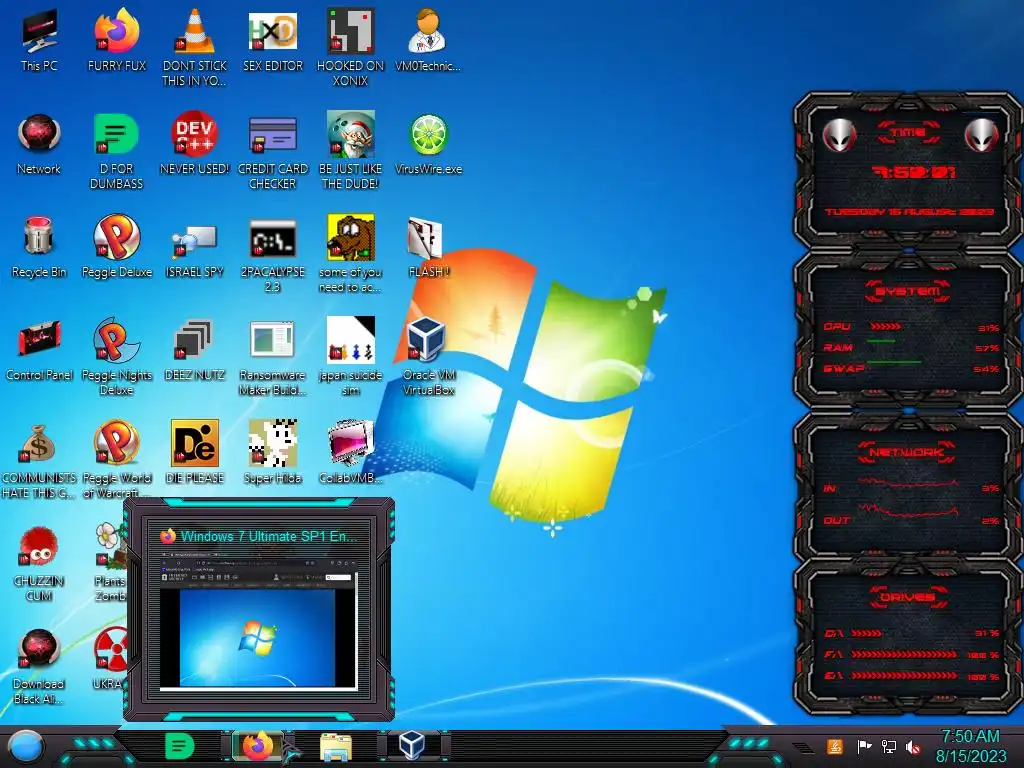The width and height of the screenshot is (1024, 768).
Task: Open the network tray icon
Action: (889, 746)
